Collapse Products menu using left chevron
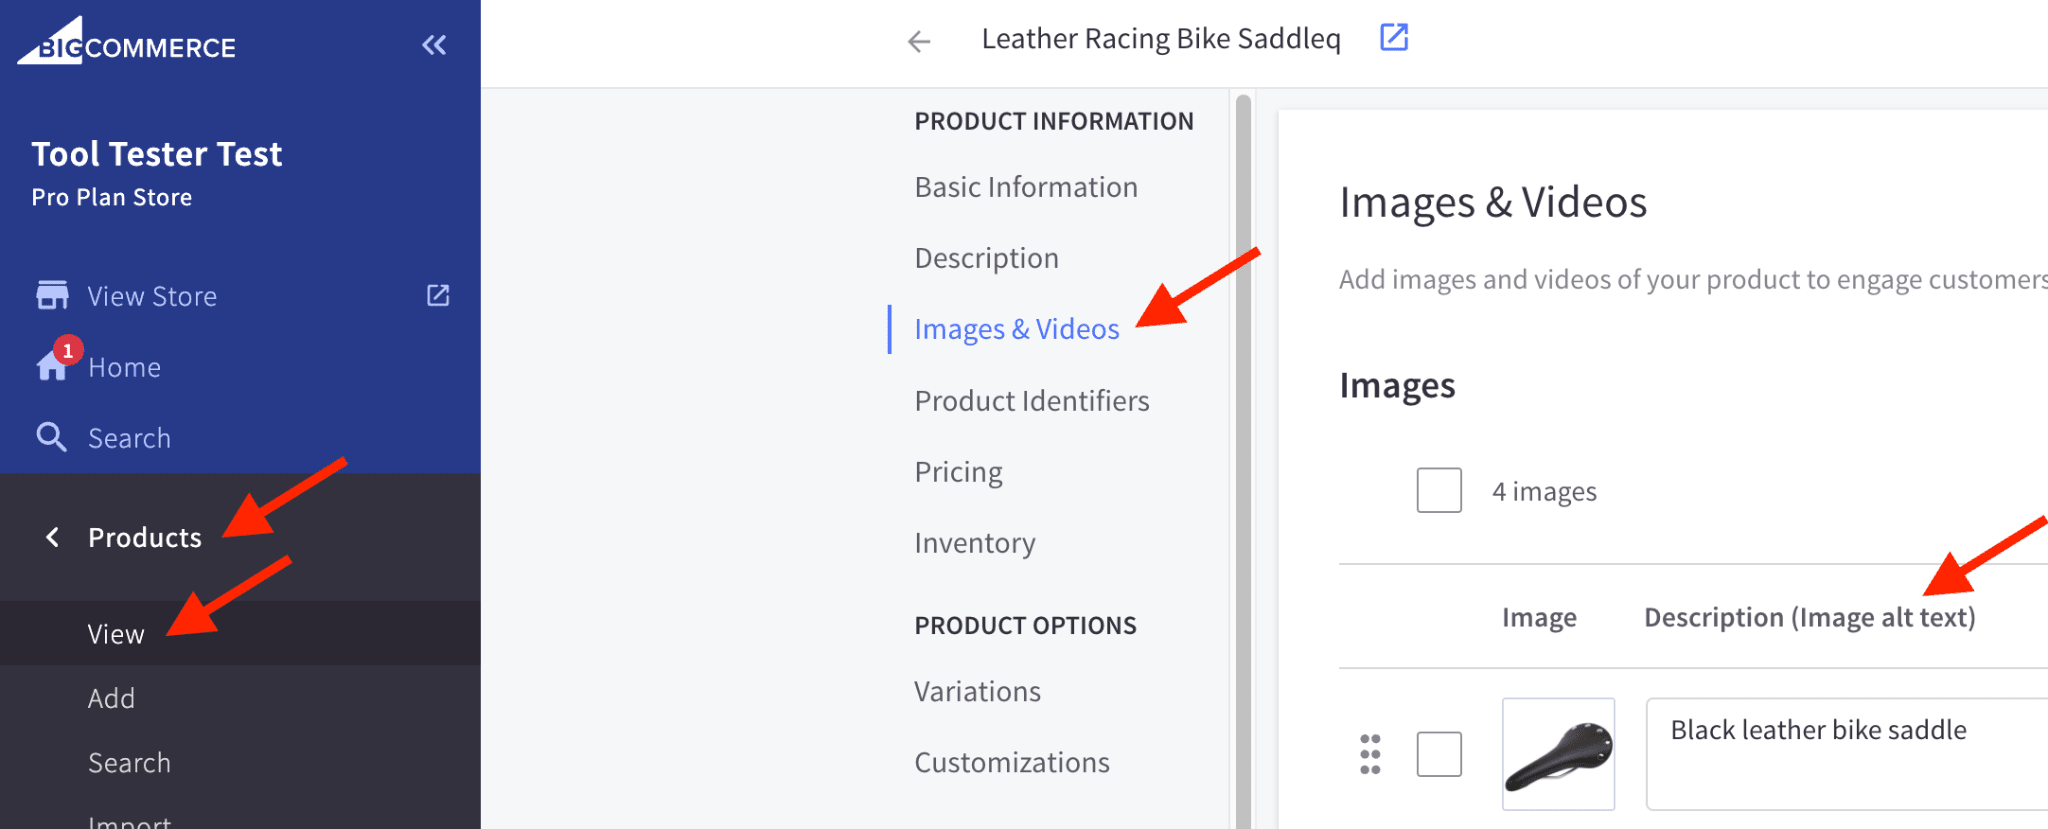The height and width of the screenshot is (829, 2048). click(52, 537)
